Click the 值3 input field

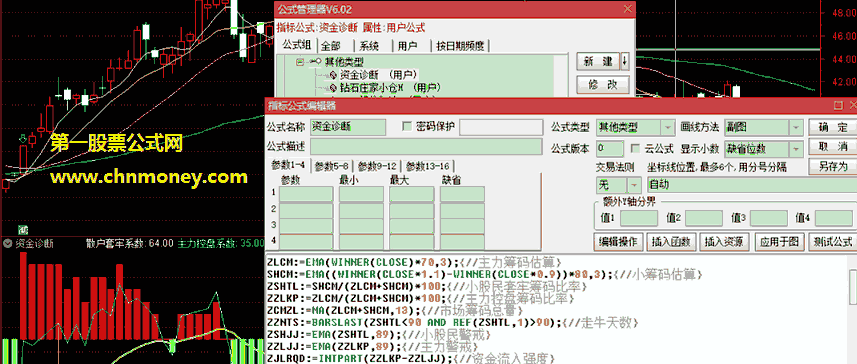pyautogui.click(x=768, y=218)
